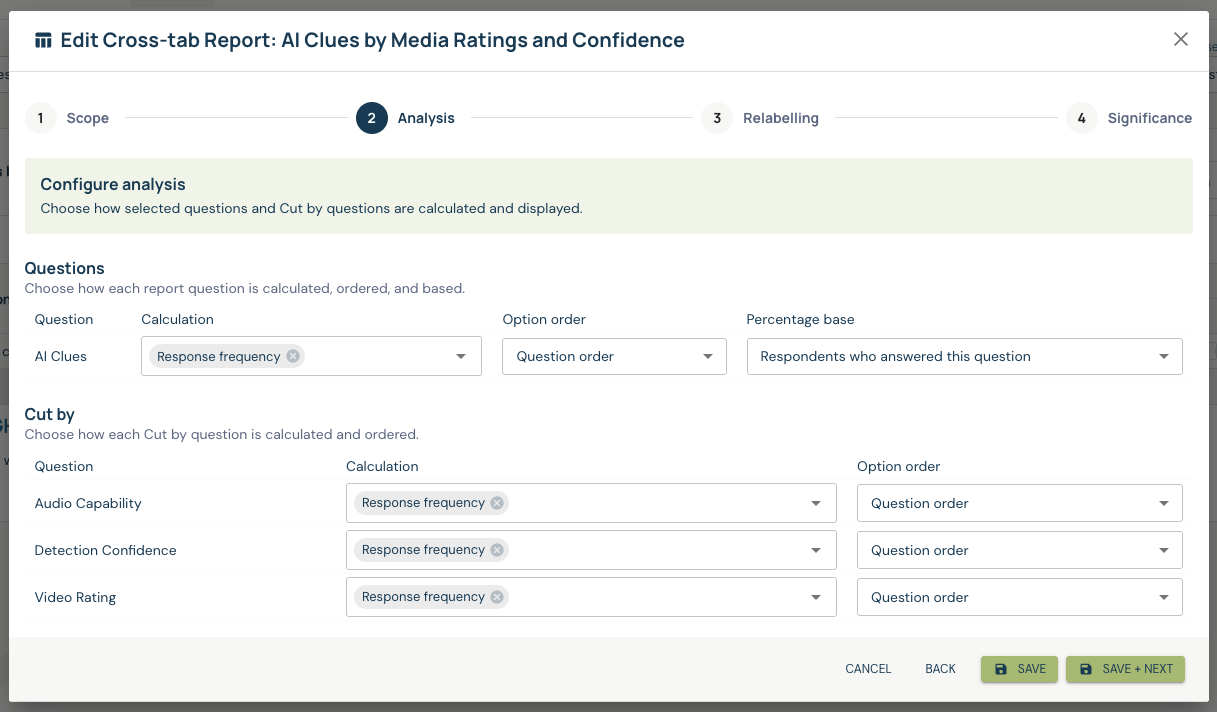Remove Response frequency chip from Detection Confidence

point(497,550)
